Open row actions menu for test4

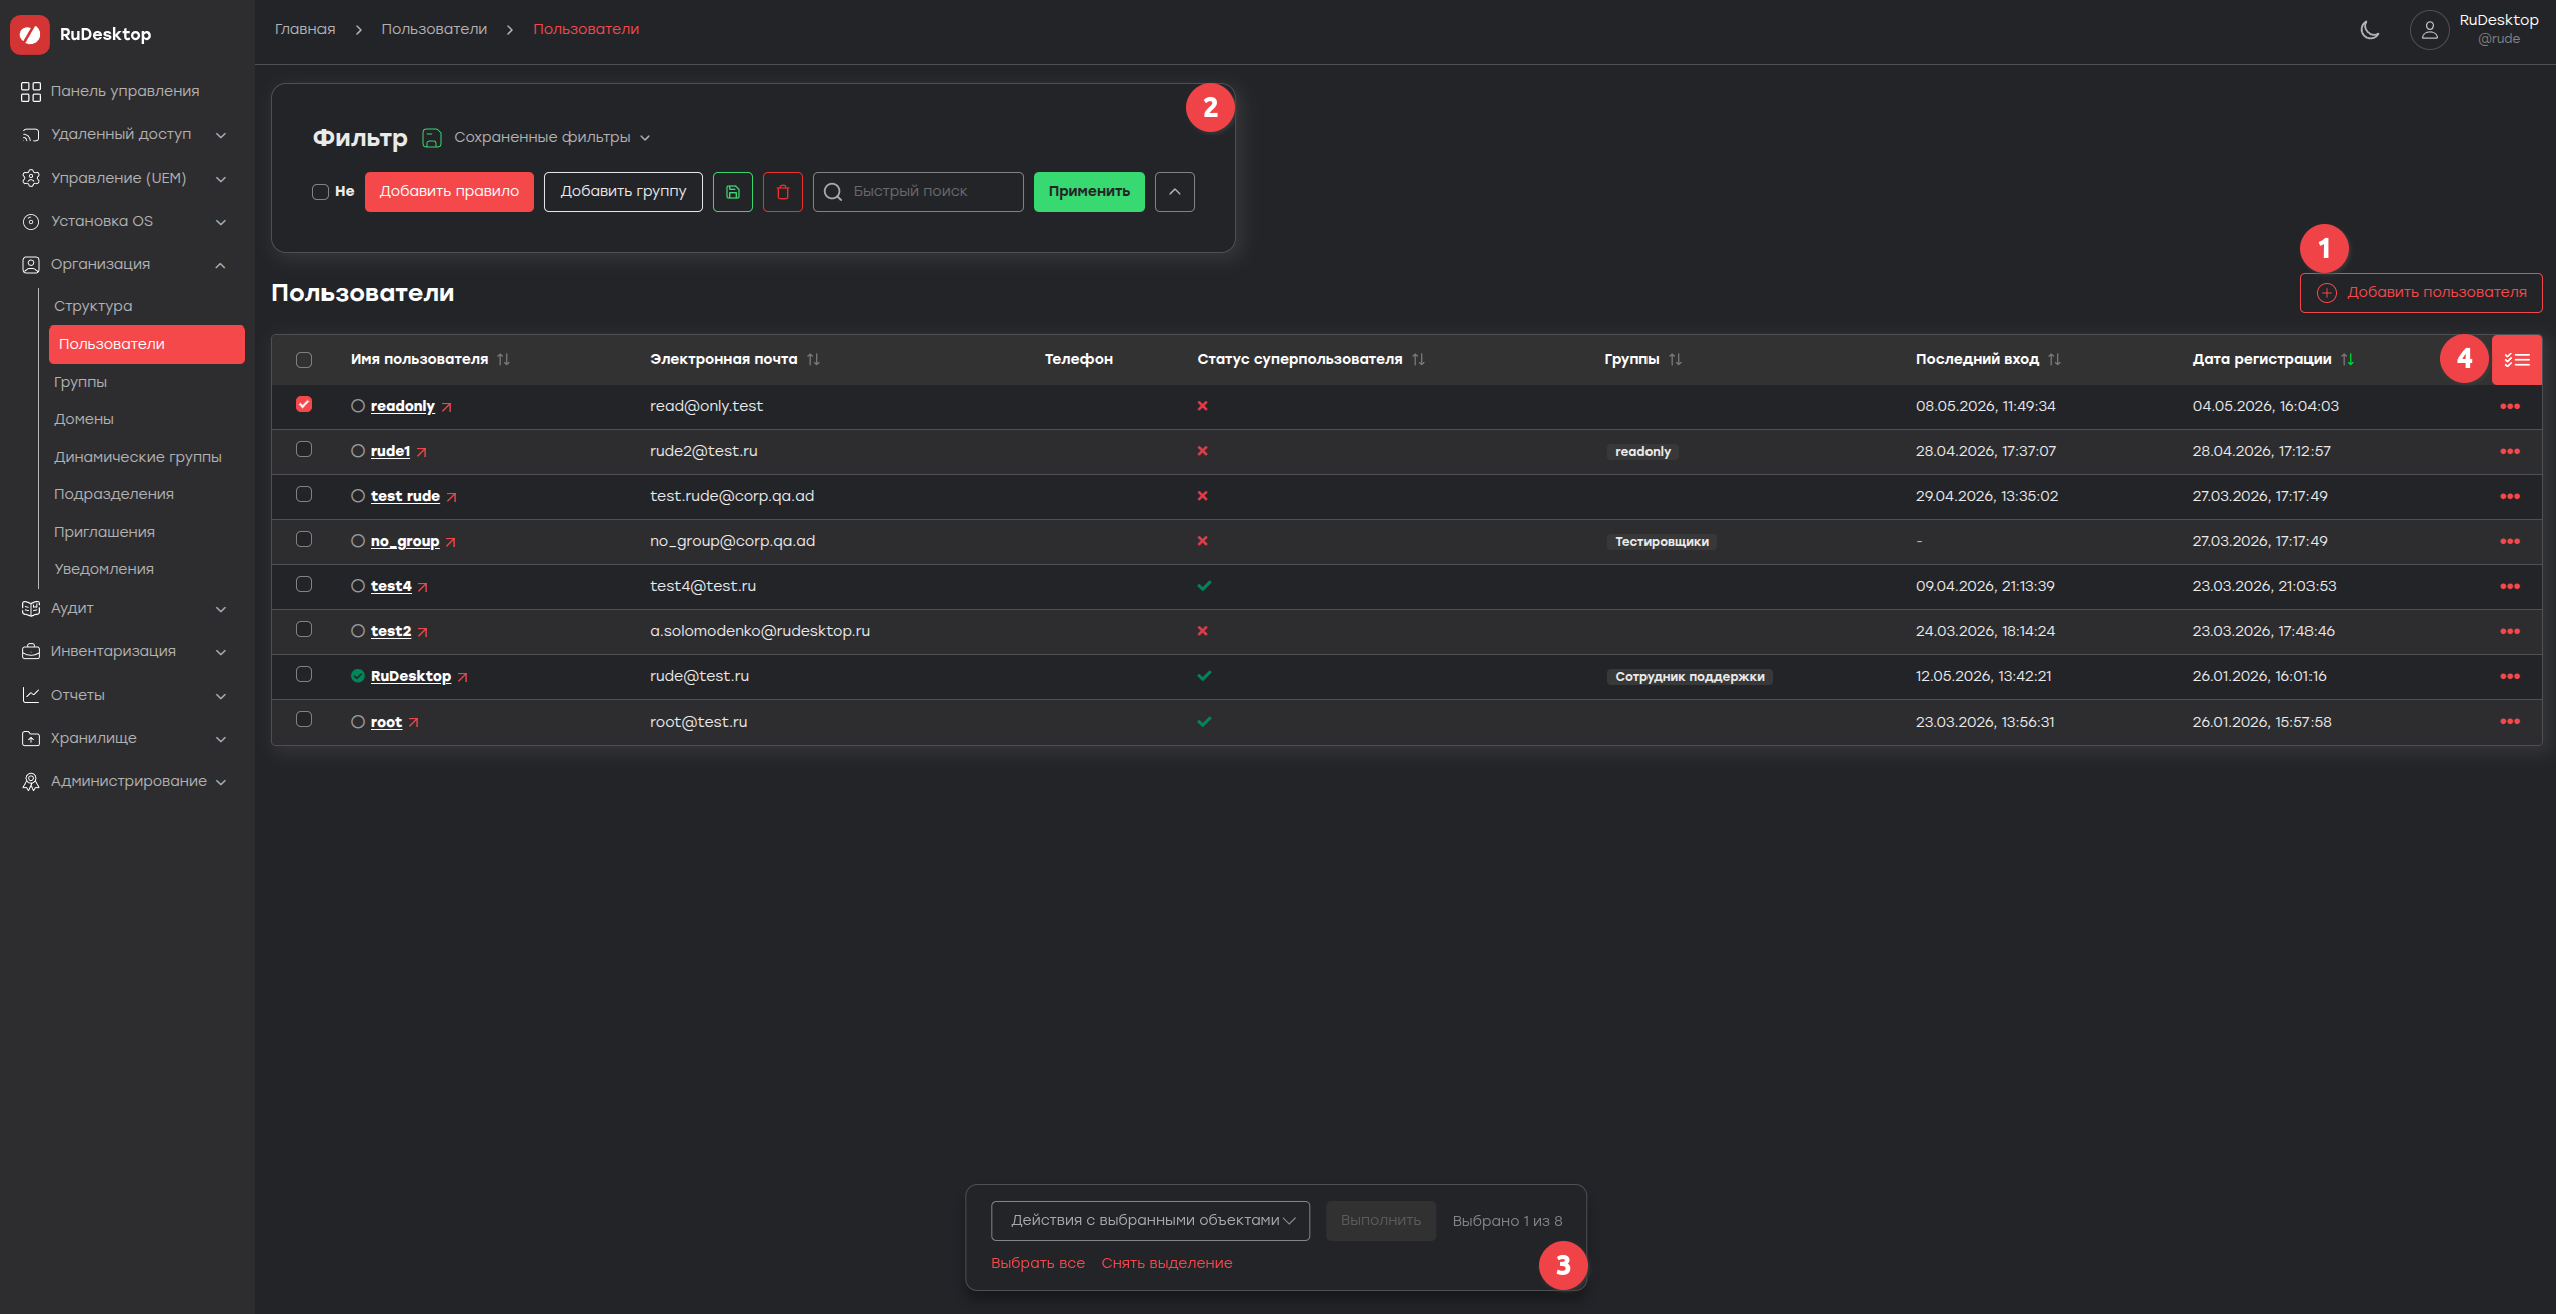[2510, 587]
